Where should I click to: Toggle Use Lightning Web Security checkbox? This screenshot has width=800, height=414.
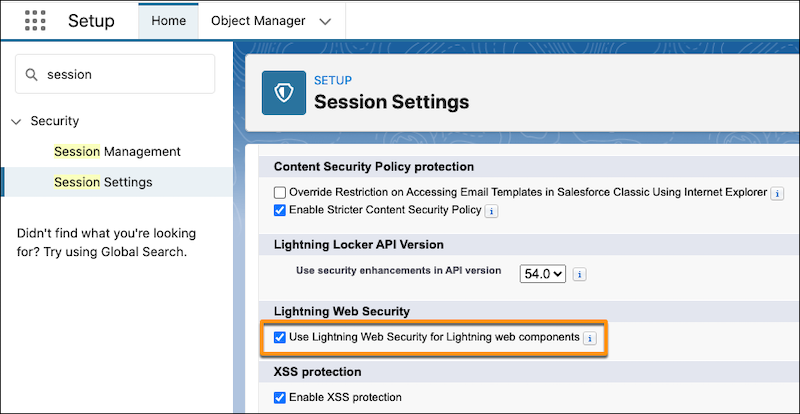pos(280,338)
